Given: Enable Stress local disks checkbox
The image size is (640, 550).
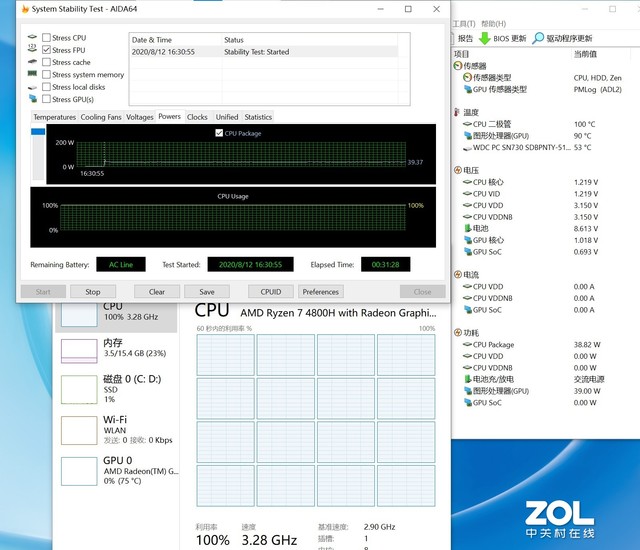Looking at the screenshot, I should pos(47,86).
